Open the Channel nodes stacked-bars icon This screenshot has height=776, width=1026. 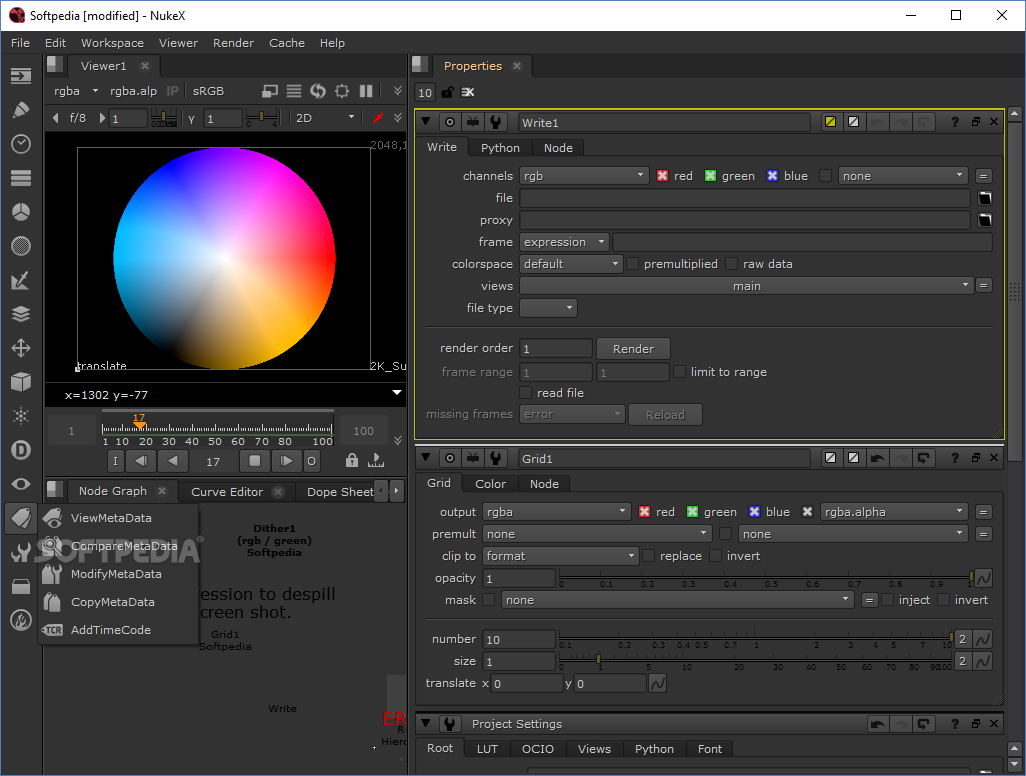pyautogui.click(x=21, y=178)
